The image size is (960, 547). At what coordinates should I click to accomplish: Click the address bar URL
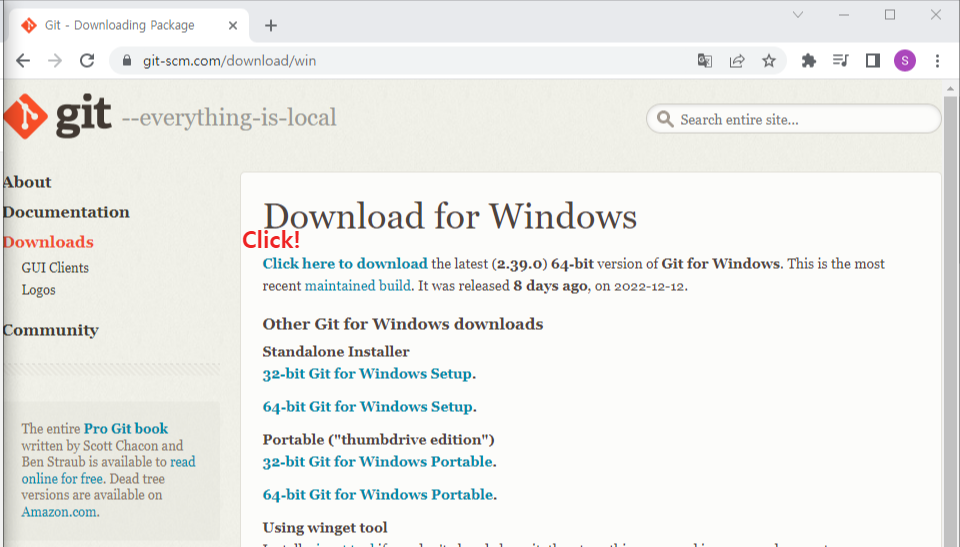[x=230, y=61]
